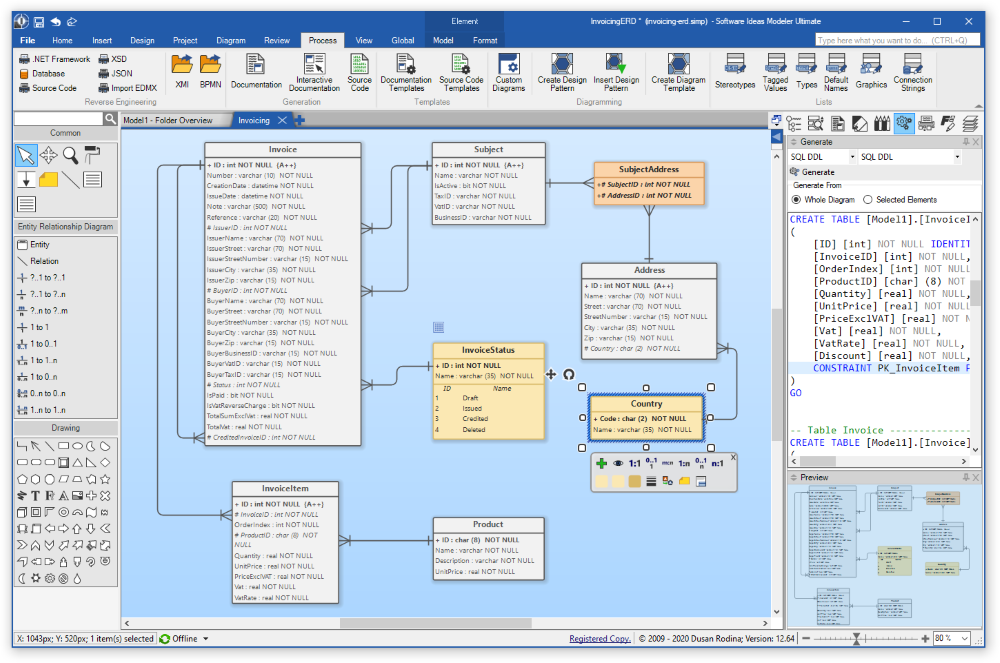Select the 'Whole Diagram' radio button
The height and width of the screenshot is (663, 1000).
[x=797, y=200]
